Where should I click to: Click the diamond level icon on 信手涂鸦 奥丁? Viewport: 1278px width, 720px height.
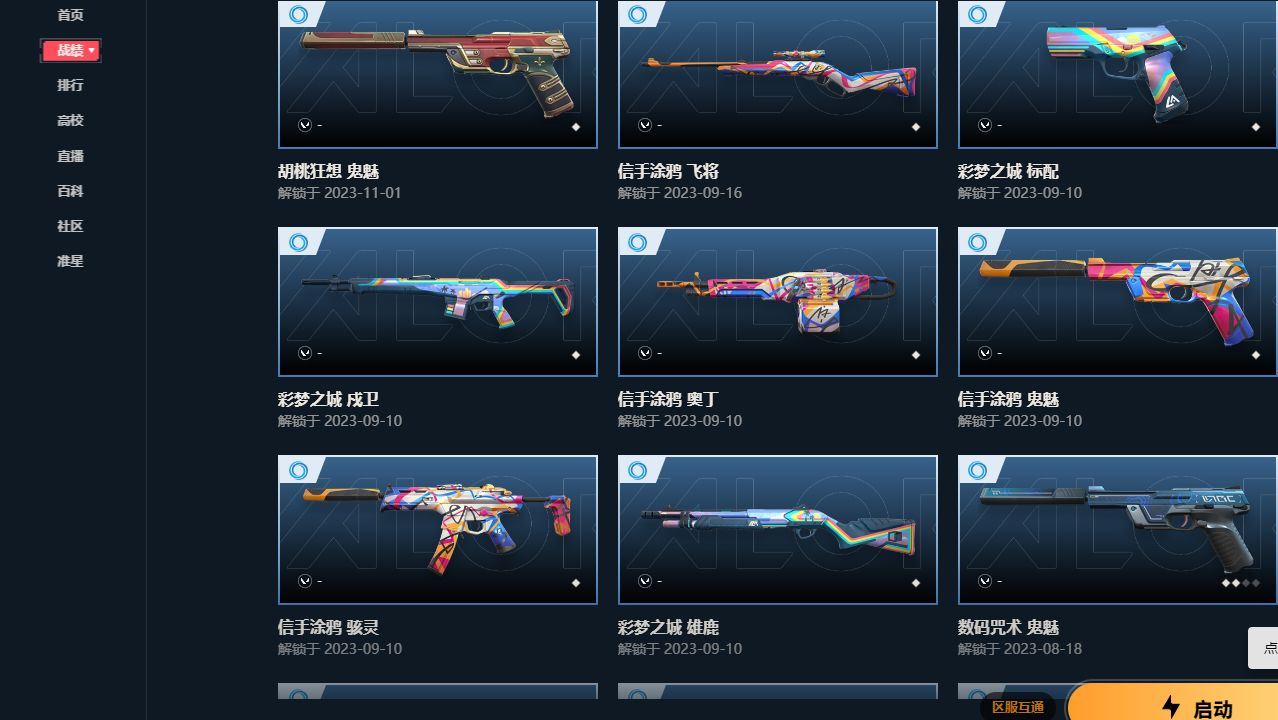[915, 355]
